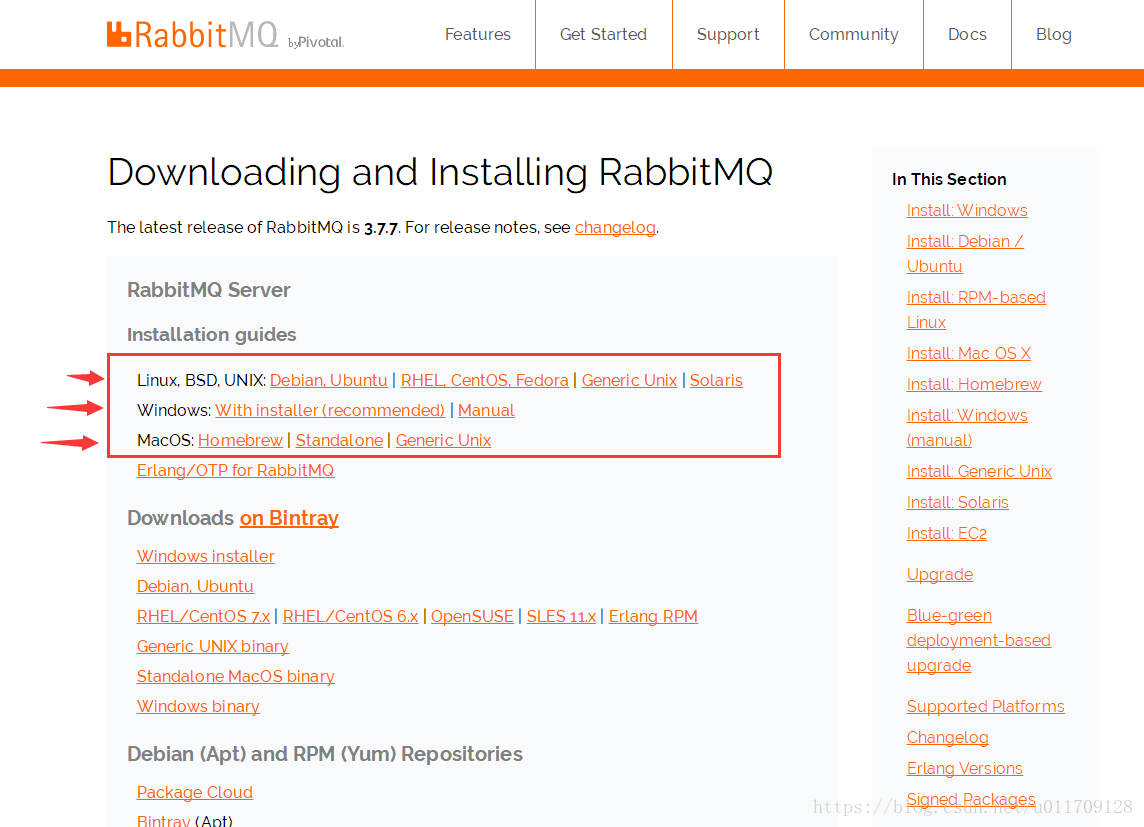Screen dimensions: 1144x827
Task: Open the RHEL/CentOS 7.x download link
Action: coord(204,616)
